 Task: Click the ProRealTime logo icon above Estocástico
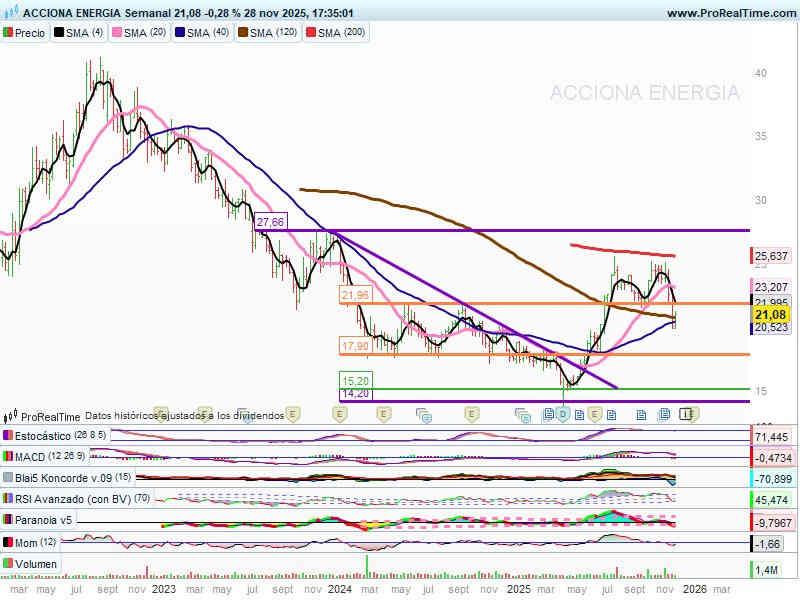[11, 416]
